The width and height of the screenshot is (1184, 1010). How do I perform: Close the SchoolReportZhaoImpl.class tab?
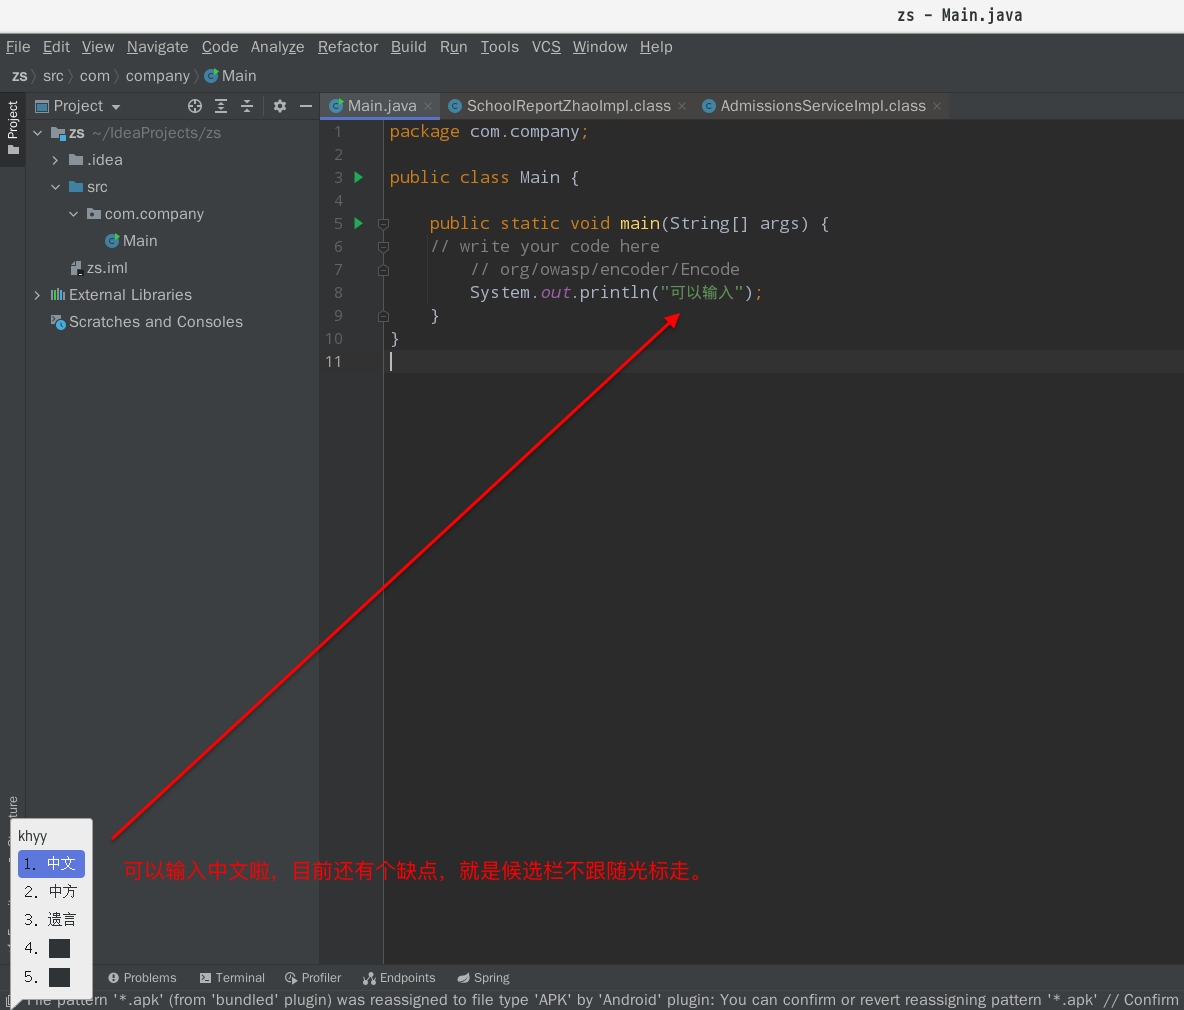click(682, 106)
